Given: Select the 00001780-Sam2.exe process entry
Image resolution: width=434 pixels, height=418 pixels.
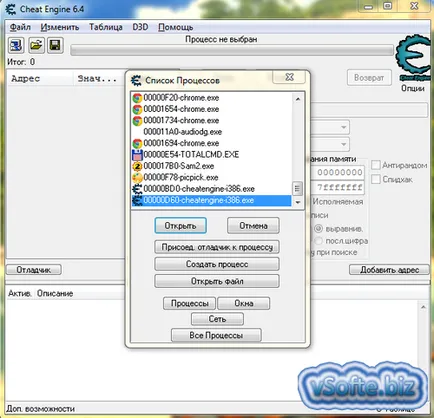Looking at the screenshot, I should pyautogui.click(x=178, y=166).
